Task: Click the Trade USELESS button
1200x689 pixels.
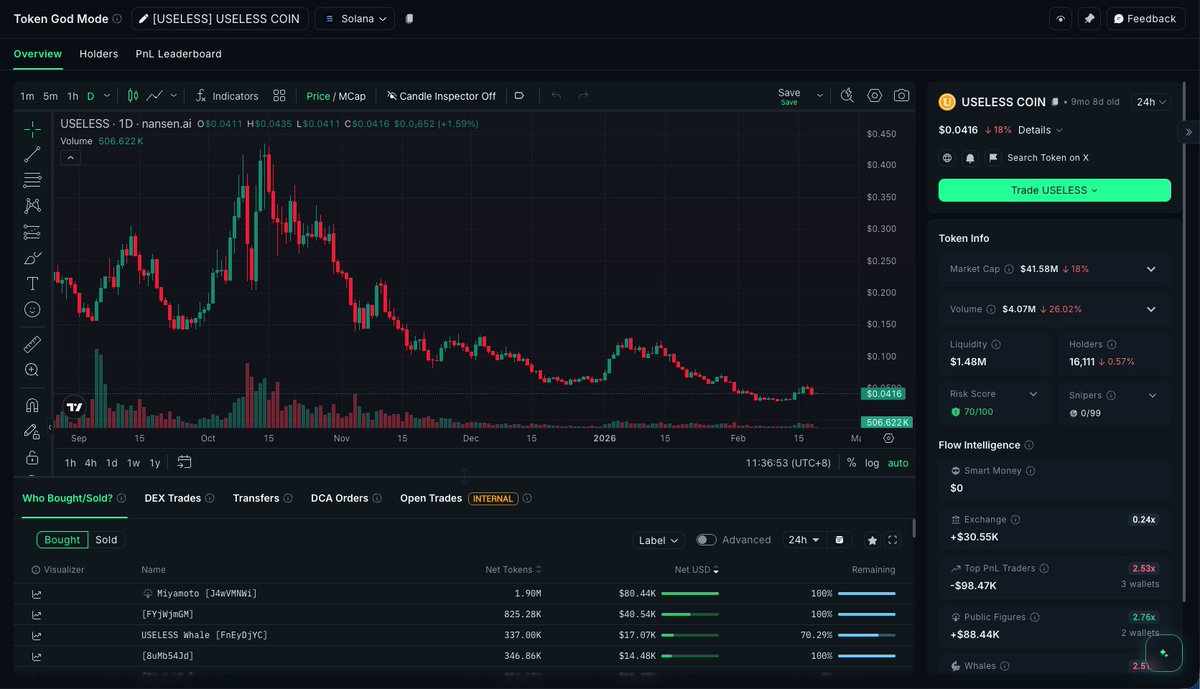Action: [x=1054, y=190]
